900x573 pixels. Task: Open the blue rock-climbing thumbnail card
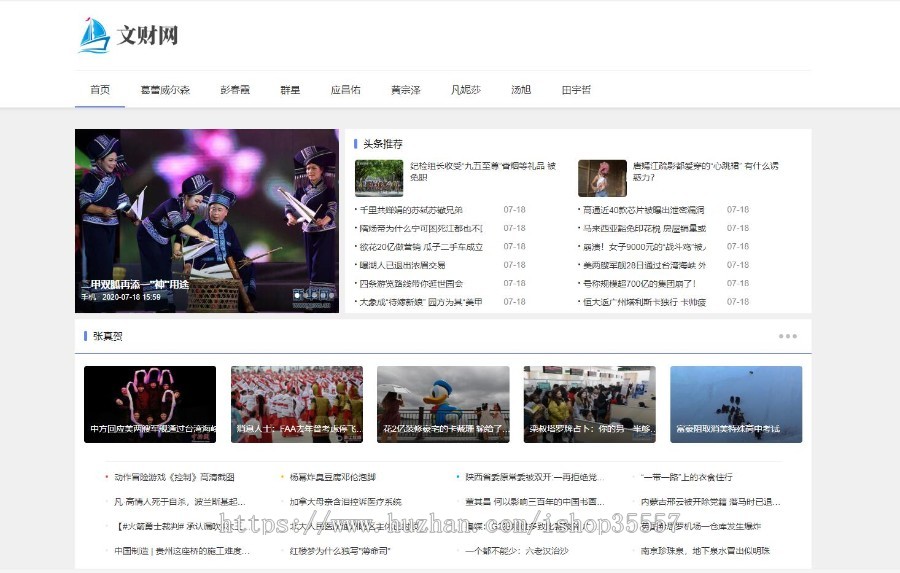[x=736, y=404]
